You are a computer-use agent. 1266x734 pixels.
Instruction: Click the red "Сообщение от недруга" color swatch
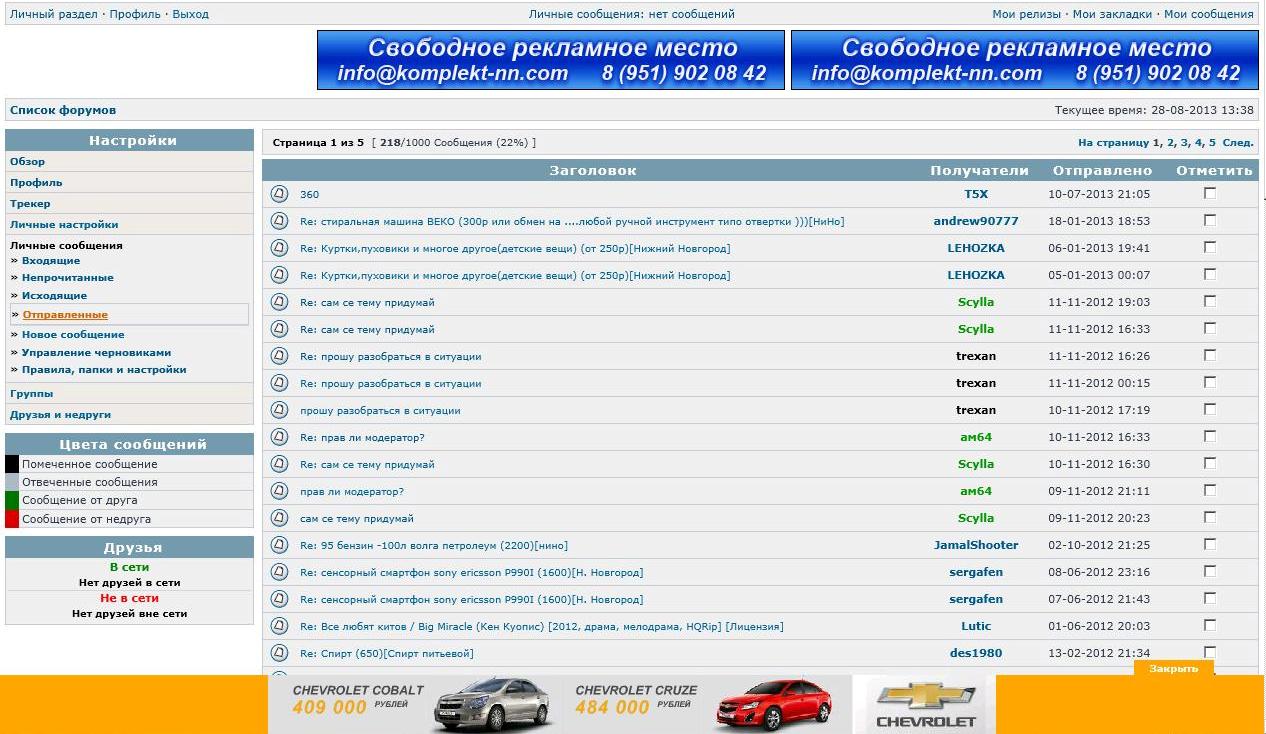click(12, 519)
